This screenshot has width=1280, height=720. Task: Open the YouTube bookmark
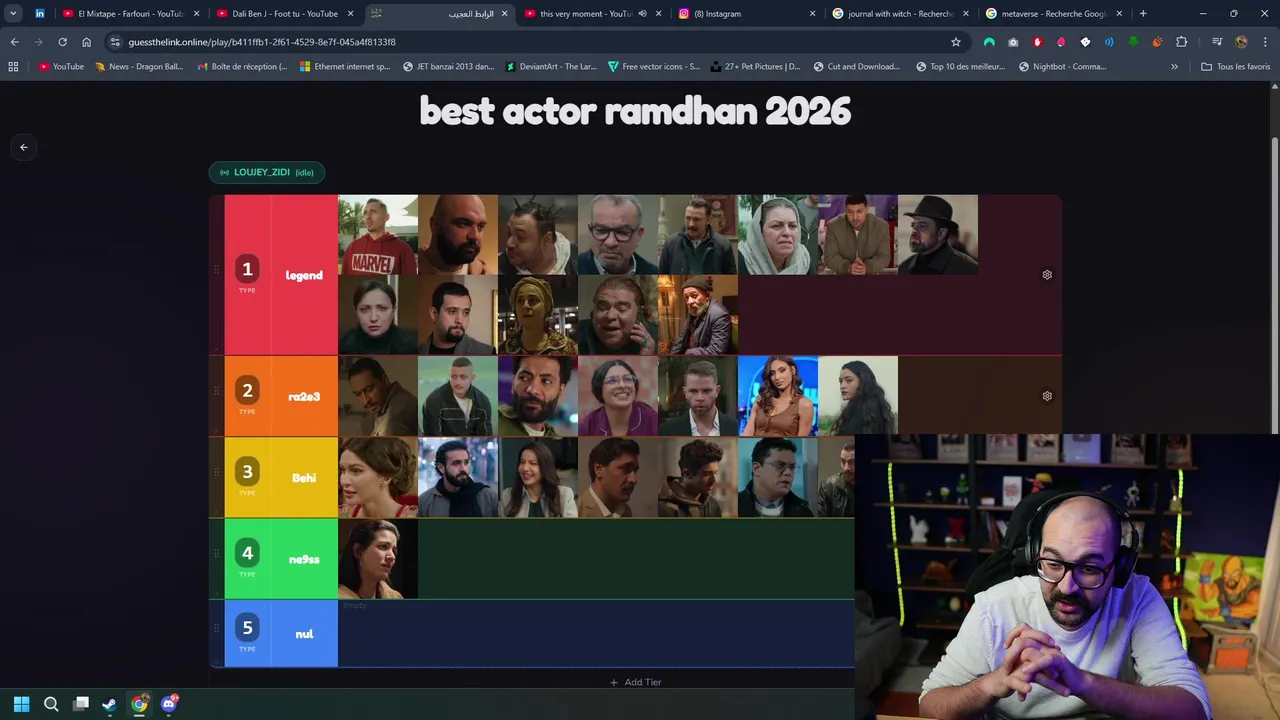tap(62, 67)
